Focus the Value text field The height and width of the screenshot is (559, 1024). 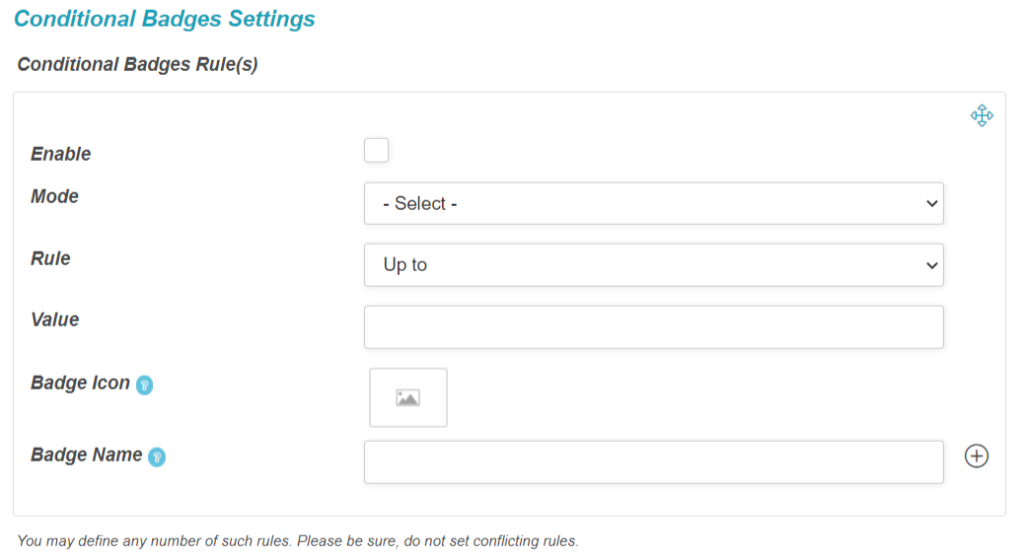(x=654, y=327)
